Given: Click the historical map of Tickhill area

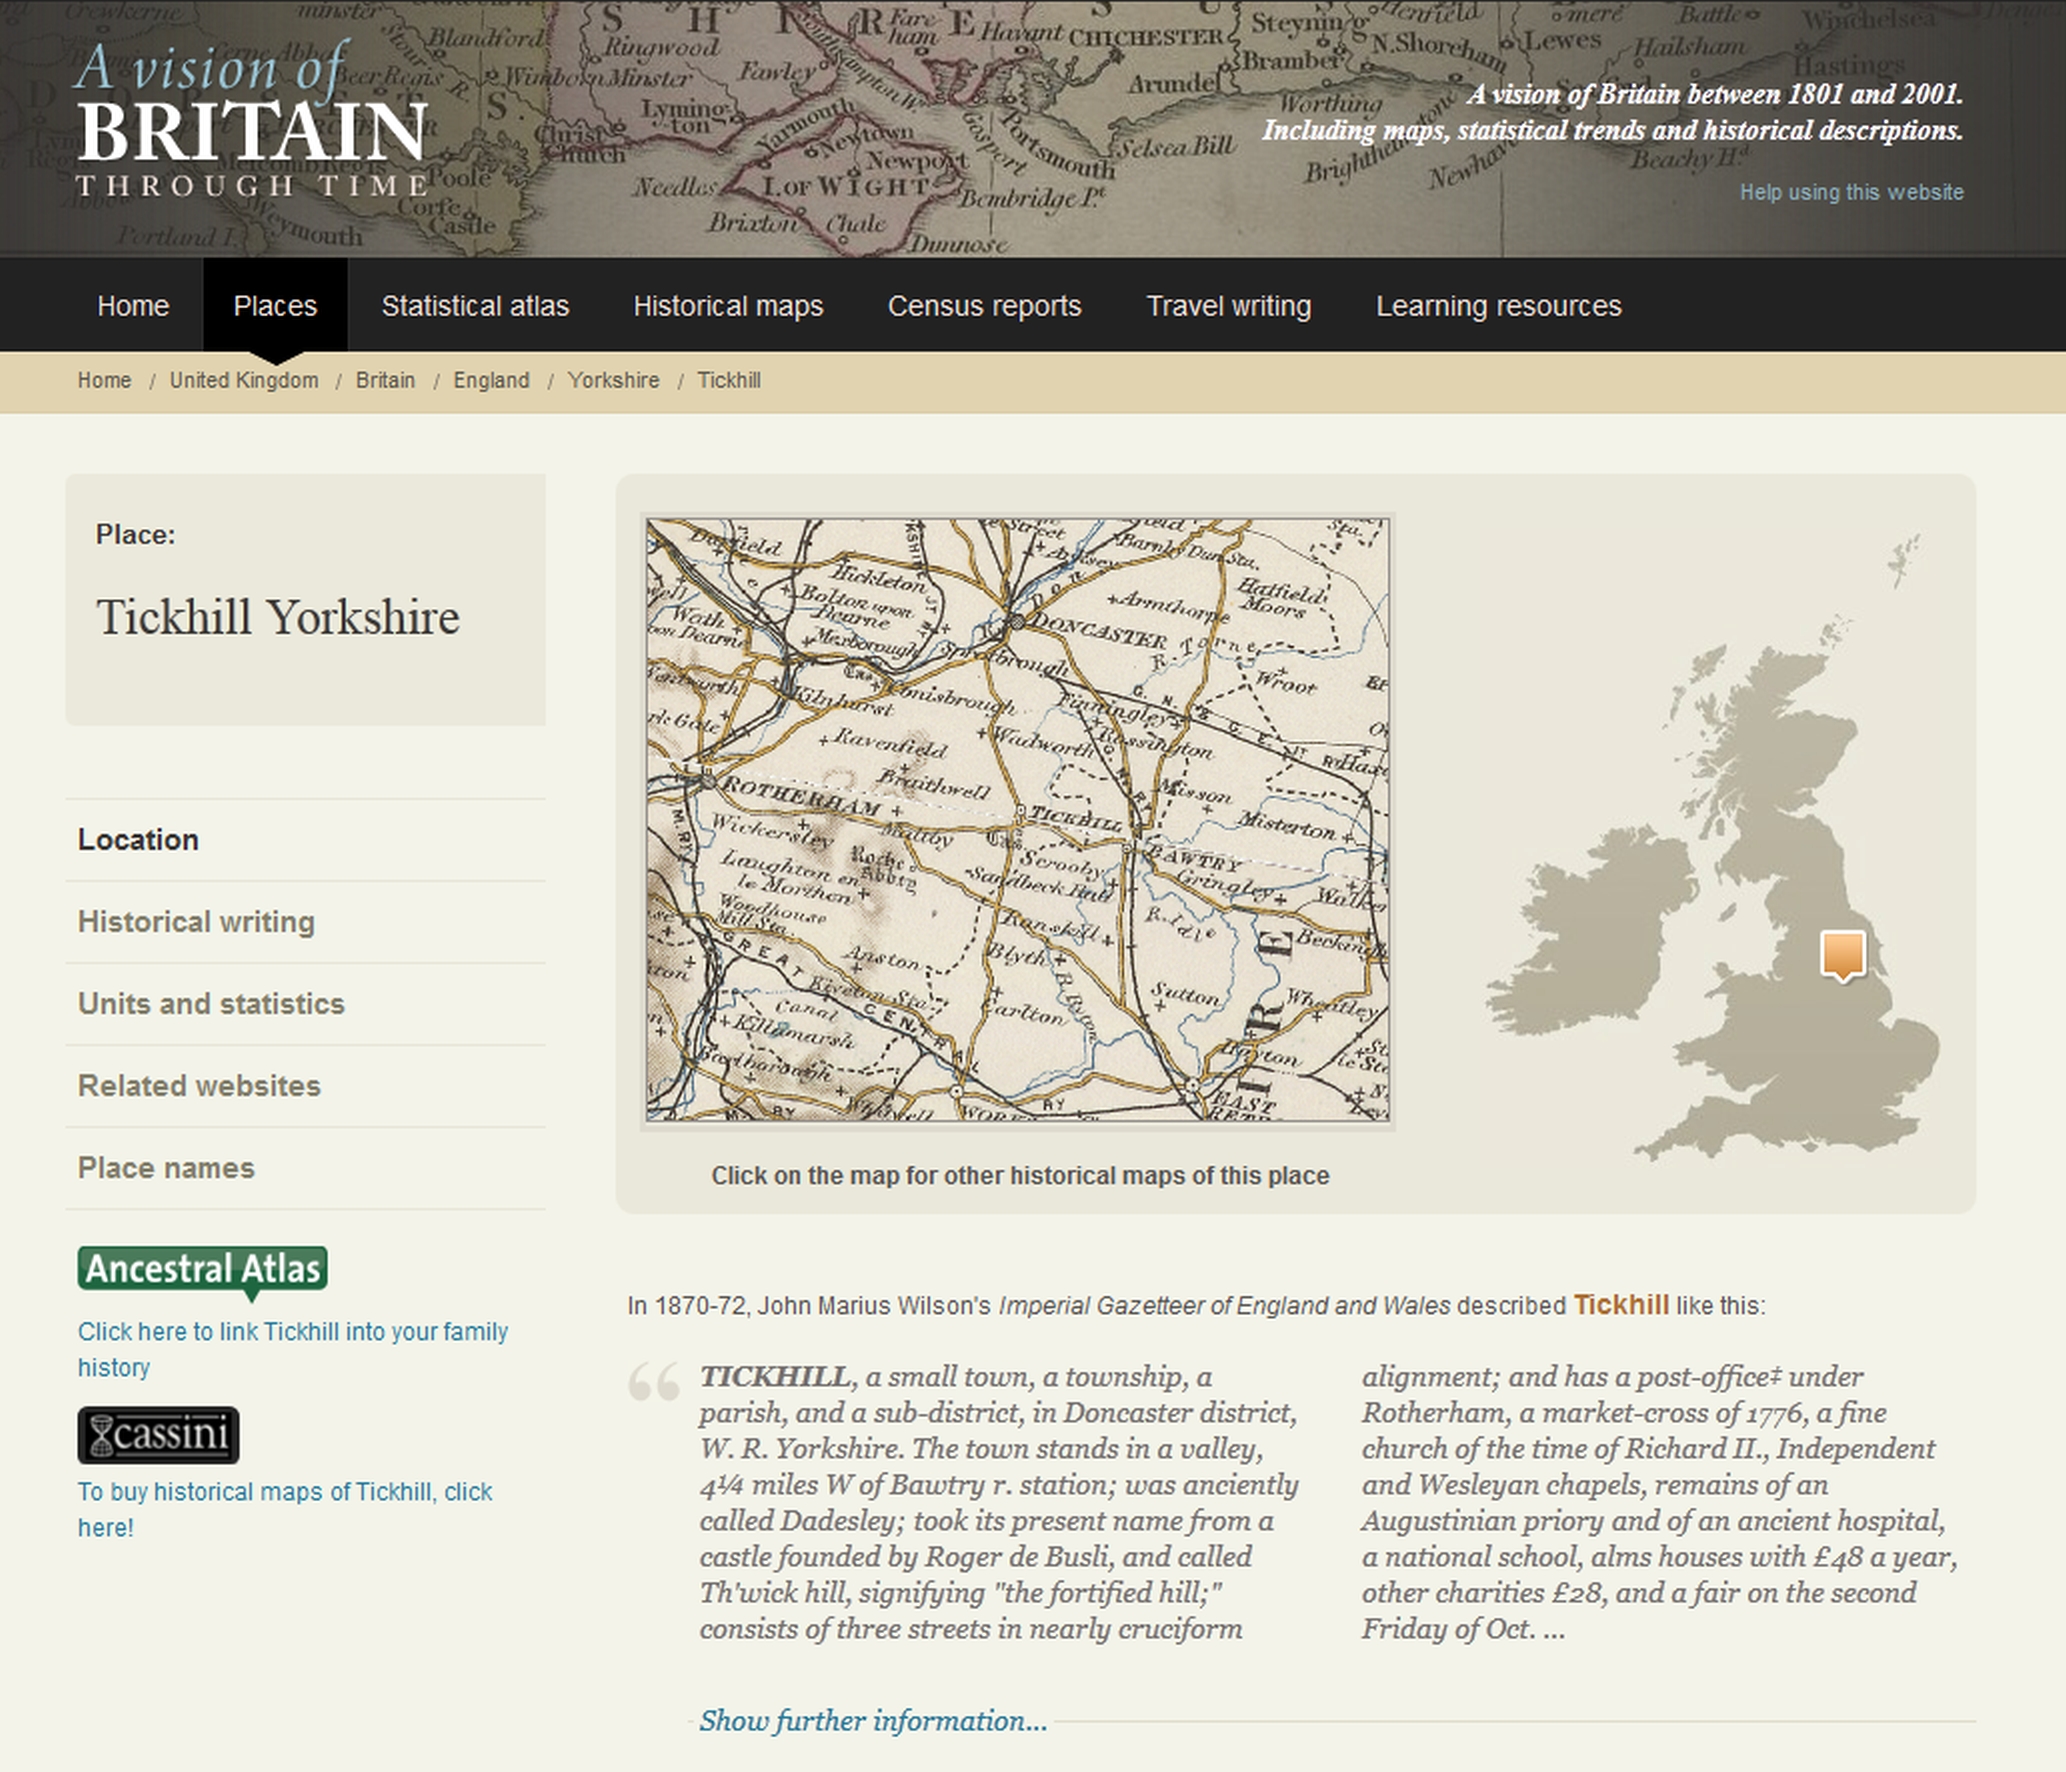Looking at the screenshot, I should tap(1017, 820).
